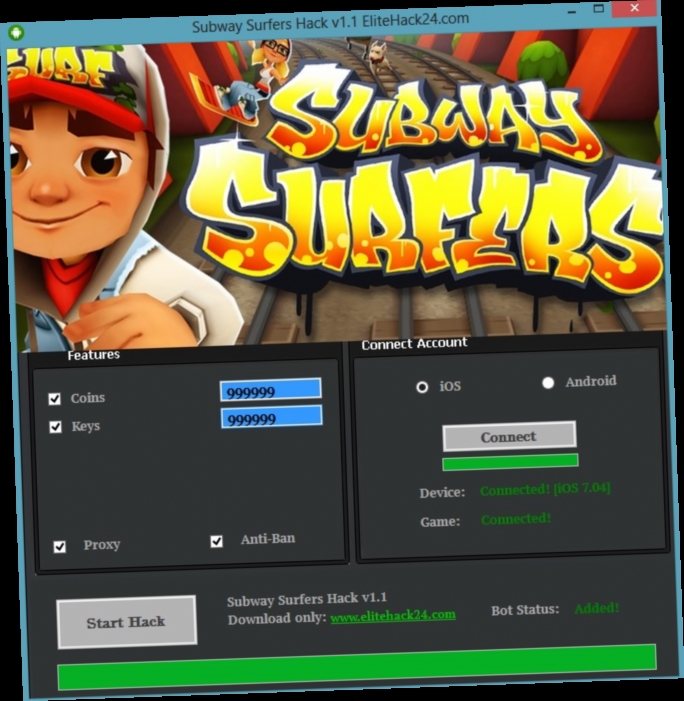Open the www.elitehack24.com link
The width and height of the screenshot is (684, 701).
coord(393,616)
